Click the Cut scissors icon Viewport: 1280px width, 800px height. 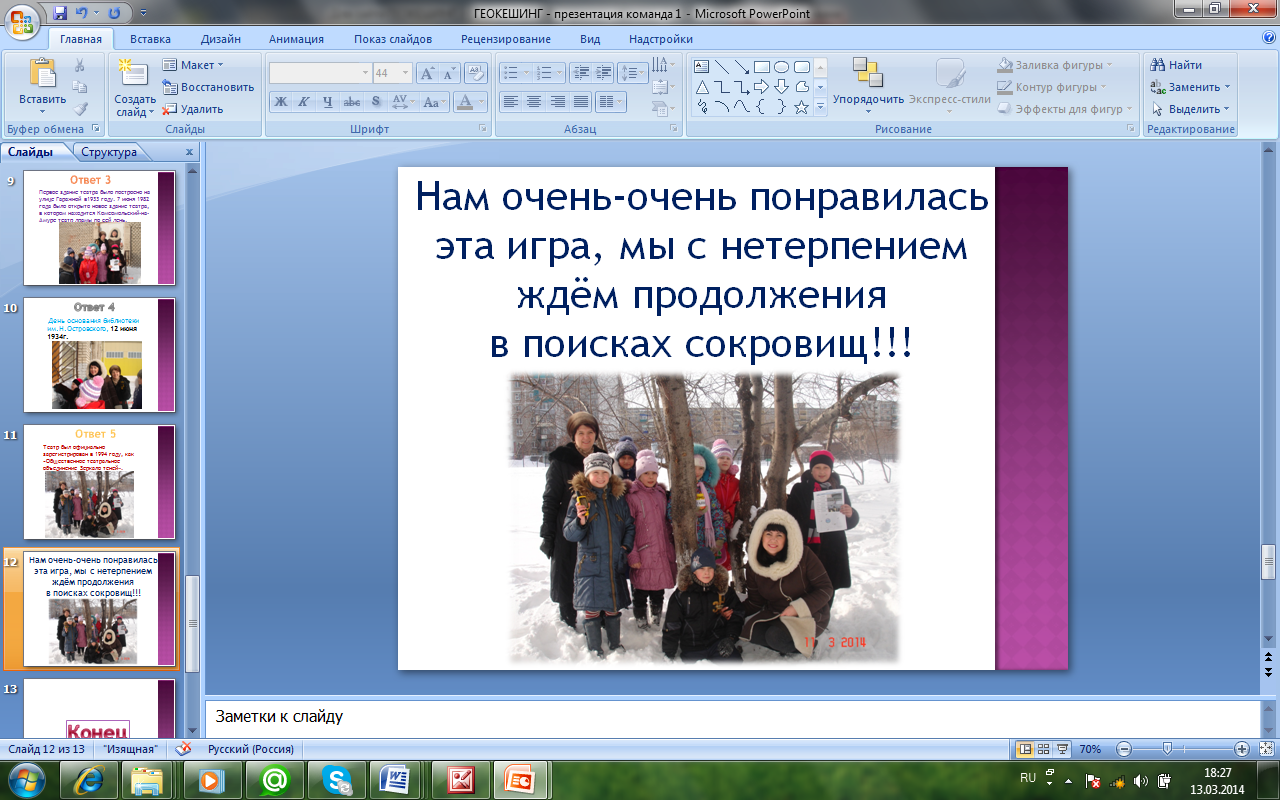(80, 65)
